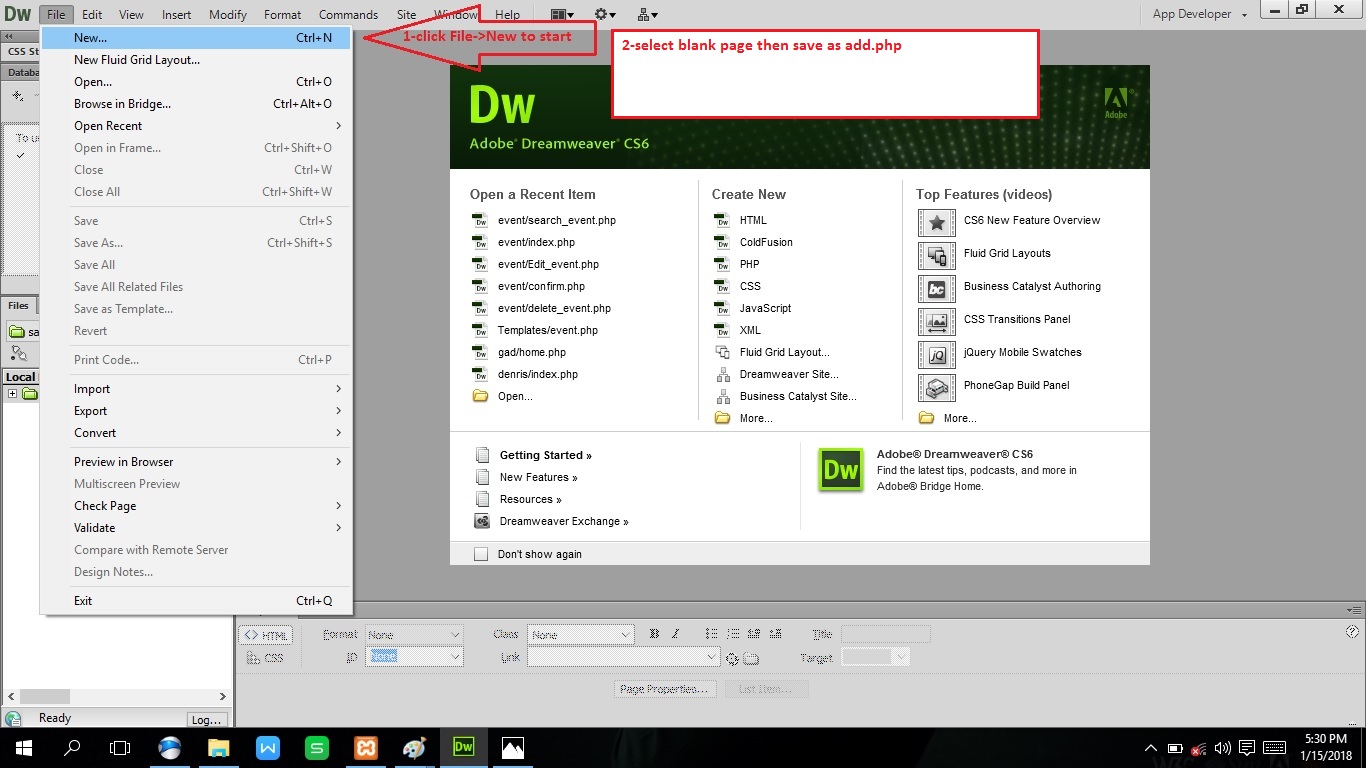1366x768 pixels.
Task: Click the HTML file icon under Create New
Action: click(722, 220)
